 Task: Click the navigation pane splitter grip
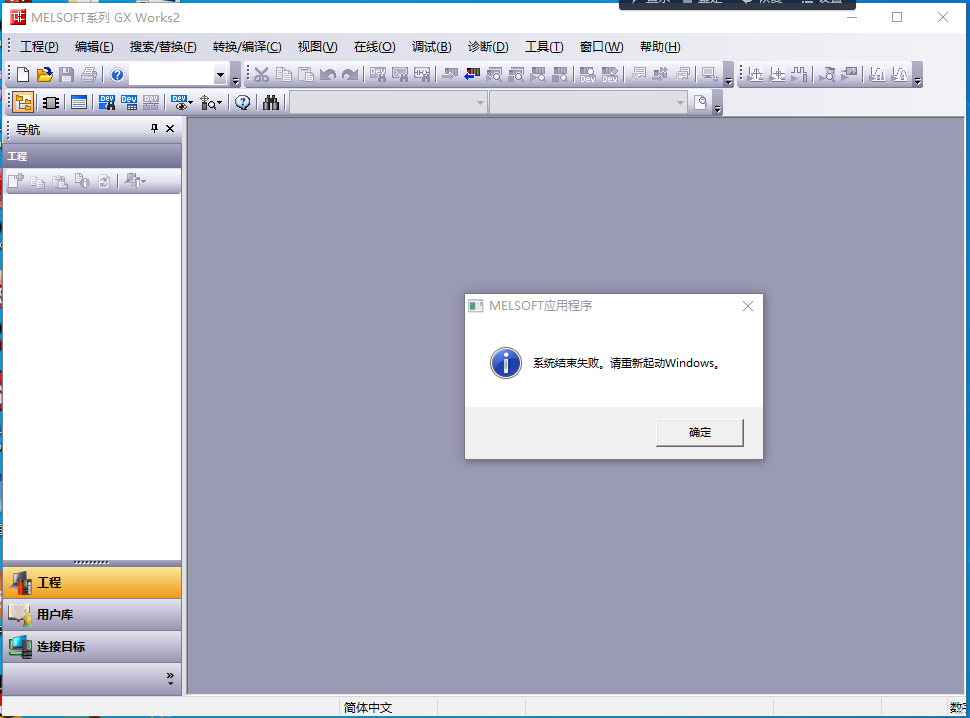tap(92, 563)
